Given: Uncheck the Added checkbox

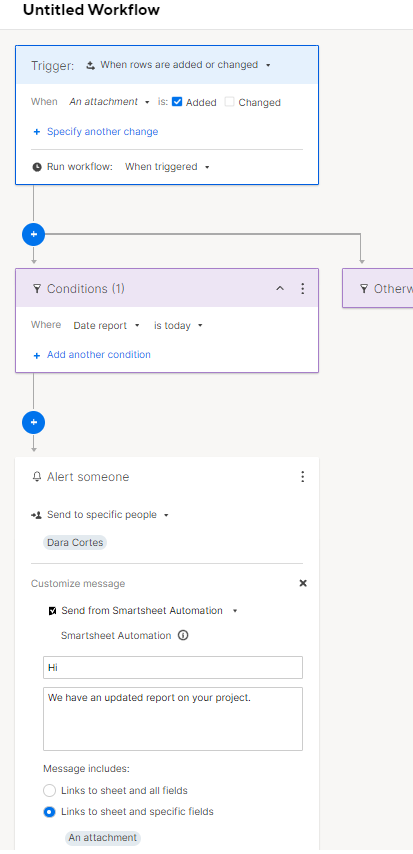Looking at the screenshot, I should [177, 102].
